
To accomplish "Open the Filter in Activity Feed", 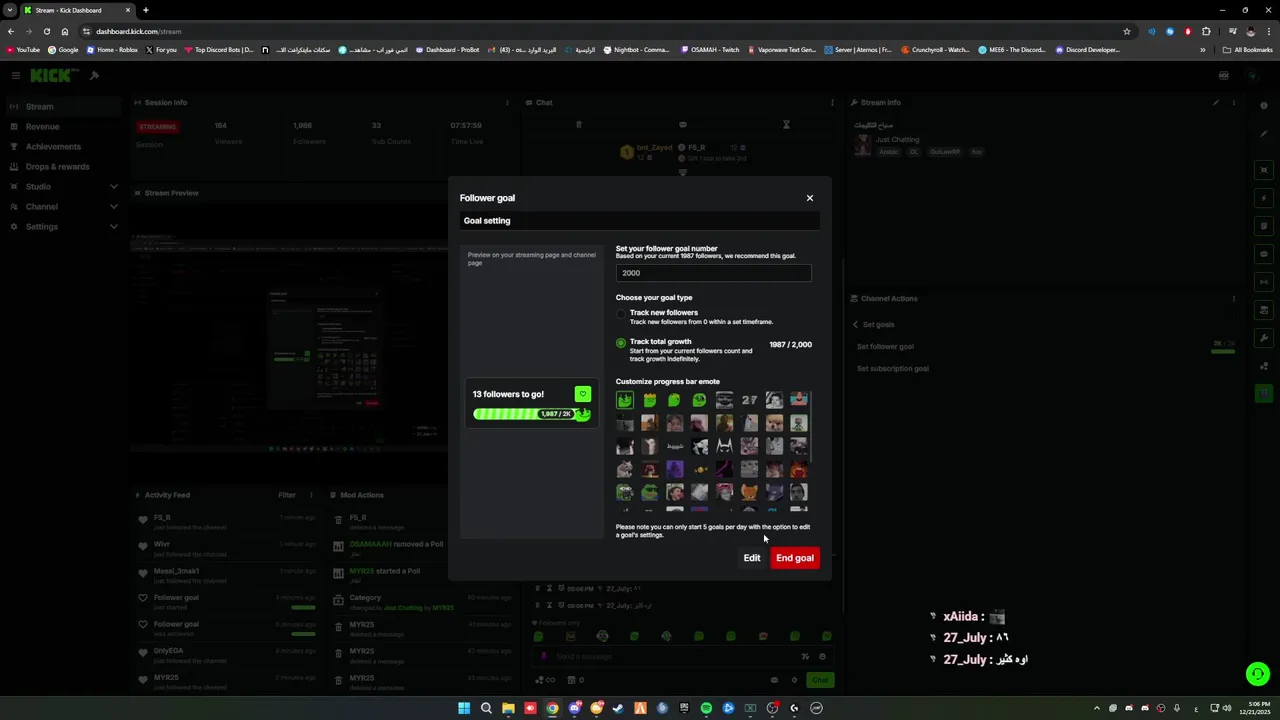I will tap(287, 495).
